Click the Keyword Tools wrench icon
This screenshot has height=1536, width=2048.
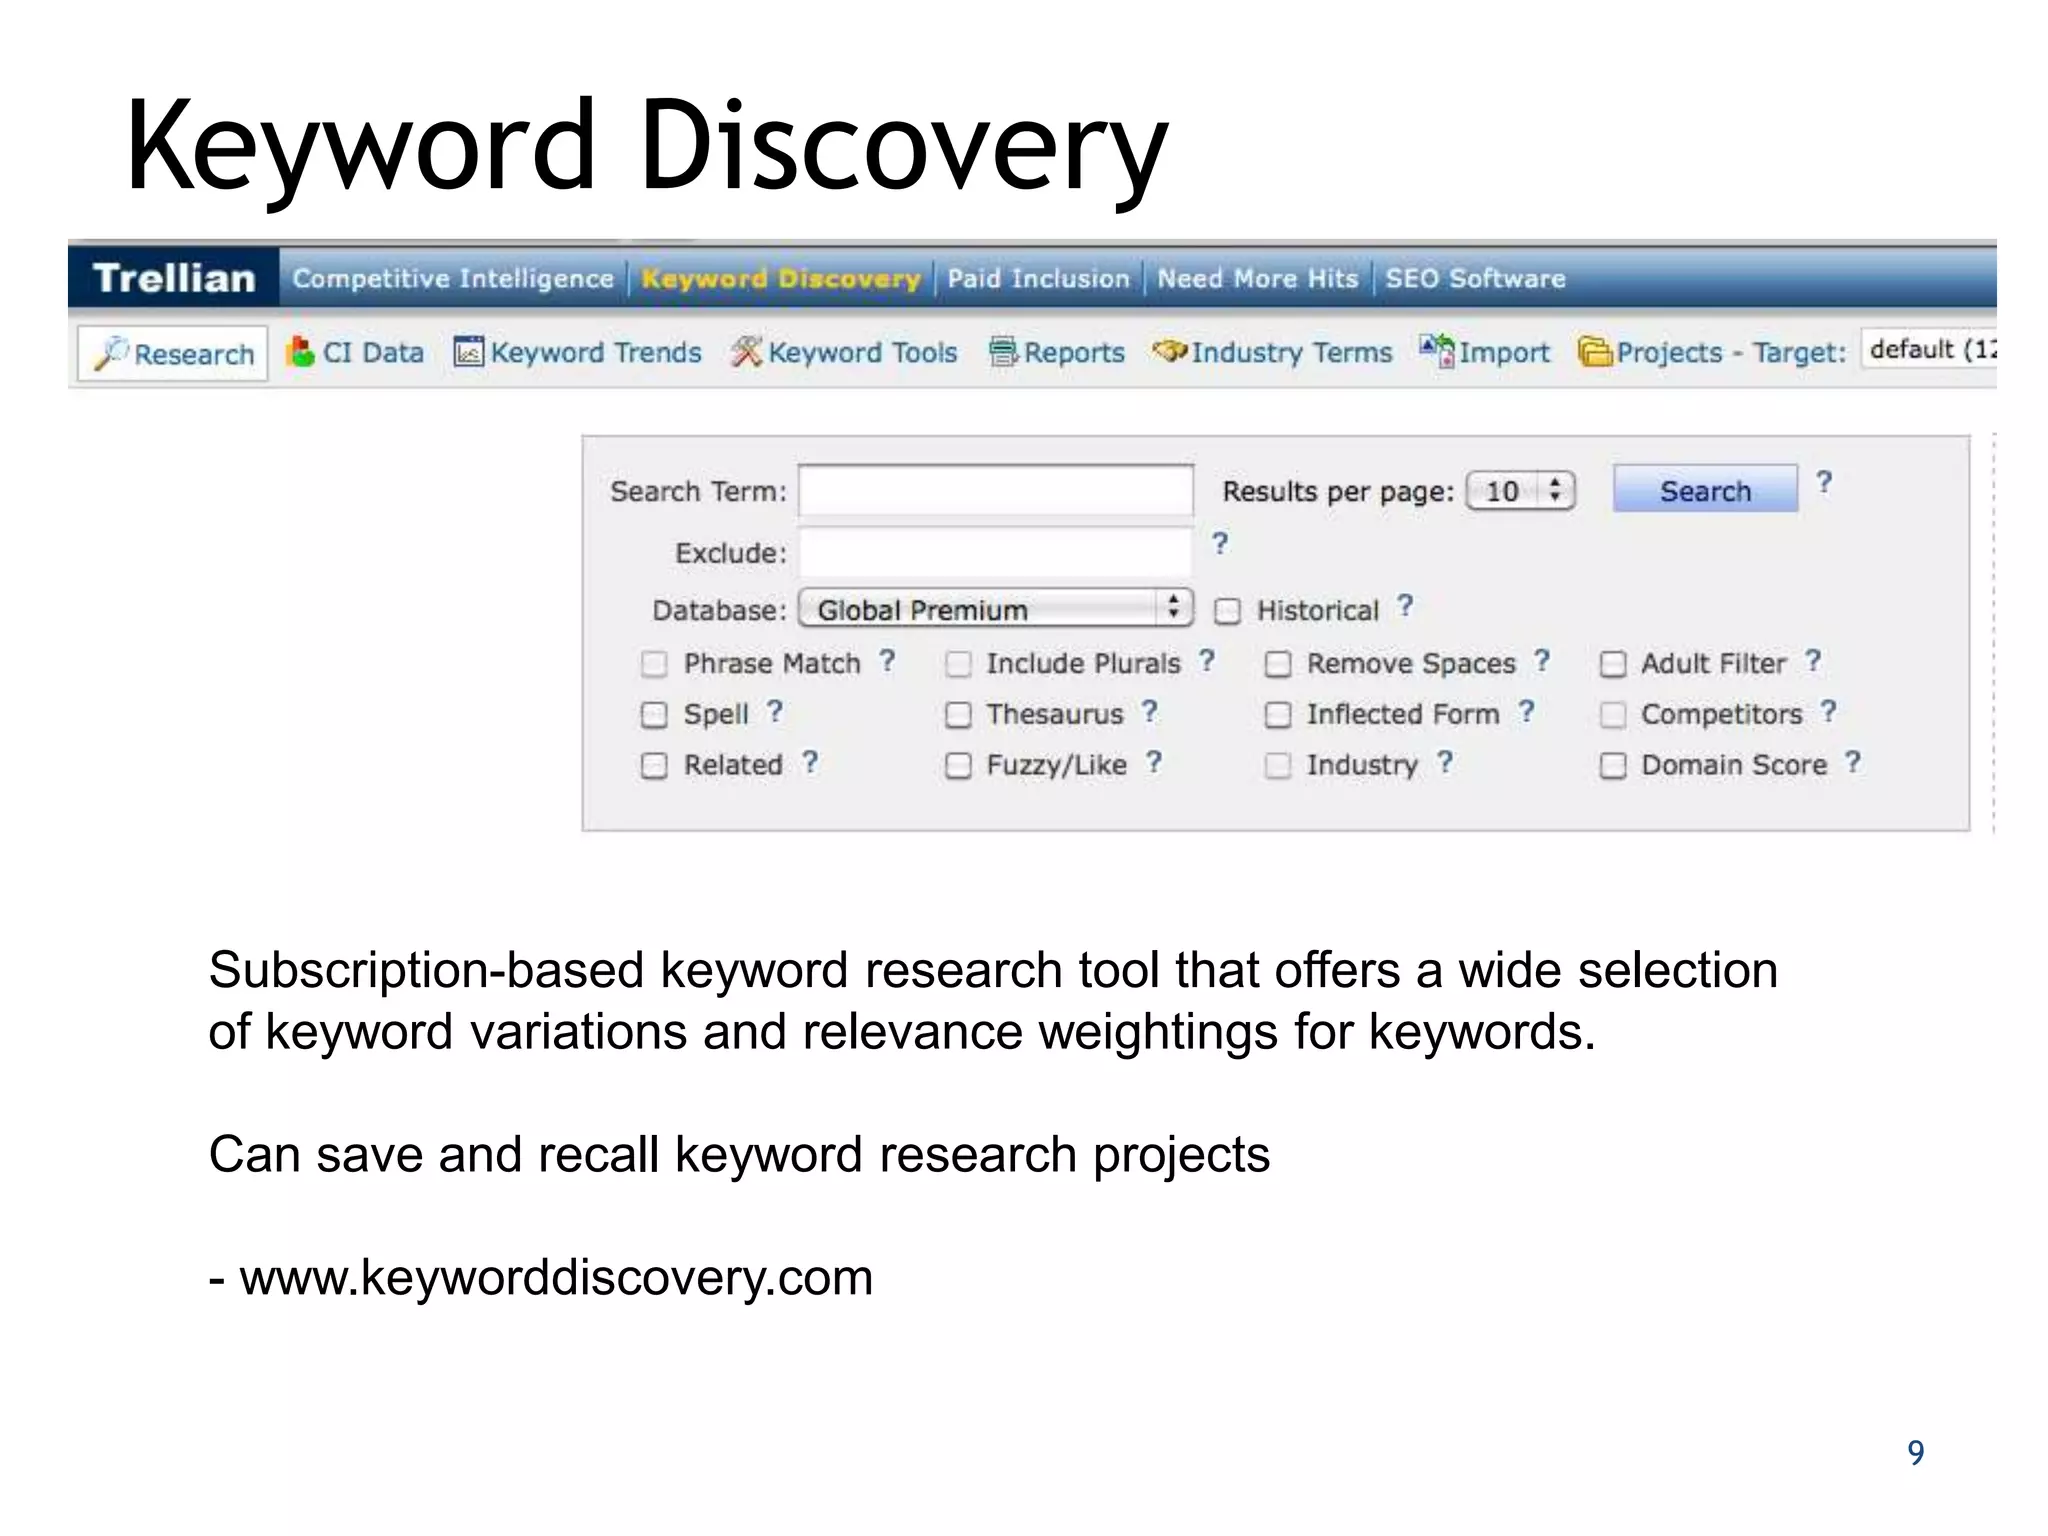(x=746, y=352)
